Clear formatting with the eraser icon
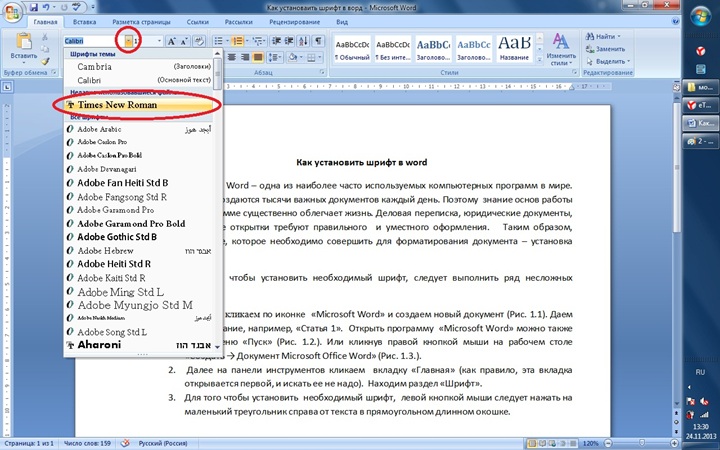This screenshot has width=720, height=450. pyautogui.click(x=199, y=41)
